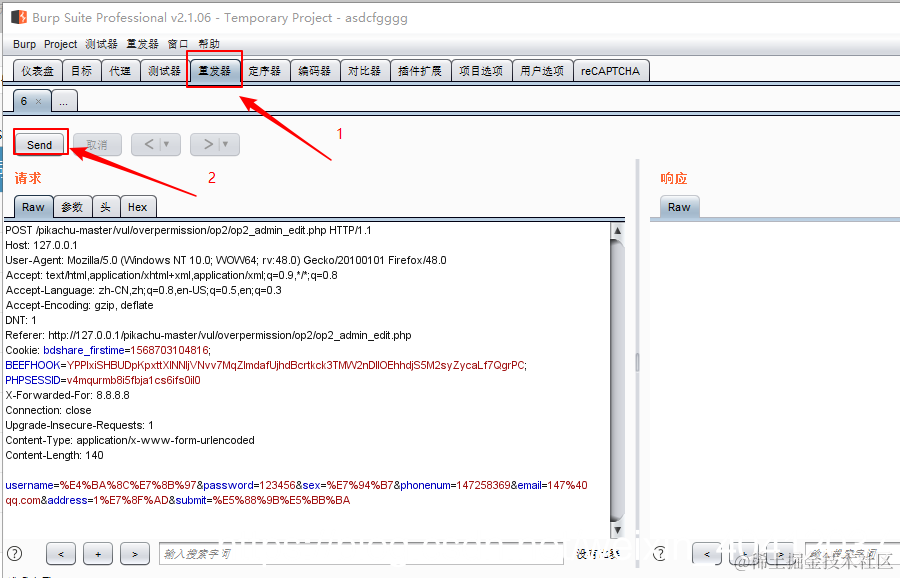Click the Burp Suite logo icon
The height and width of the screenshot is (578, 900).
19,17
